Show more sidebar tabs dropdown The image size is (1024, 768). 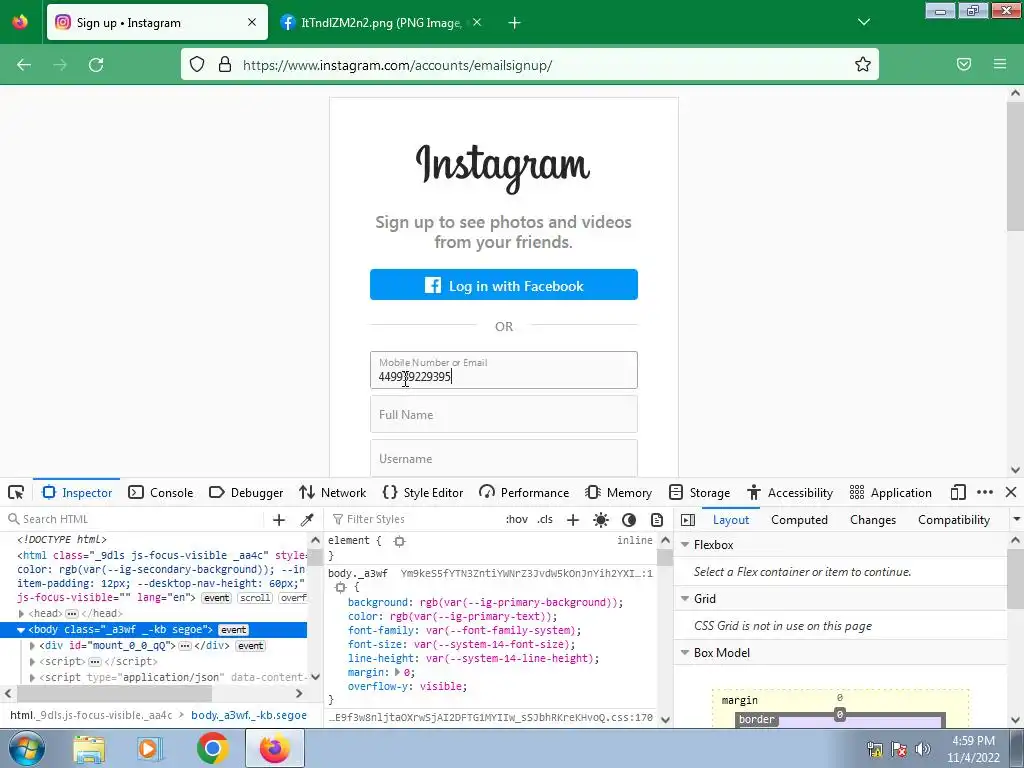tap(1016, 519)
